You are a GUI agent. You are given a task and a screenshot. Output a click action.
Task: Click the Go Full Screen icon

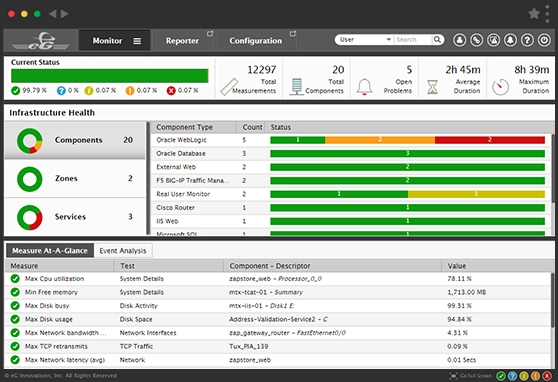tap(453, 376)
